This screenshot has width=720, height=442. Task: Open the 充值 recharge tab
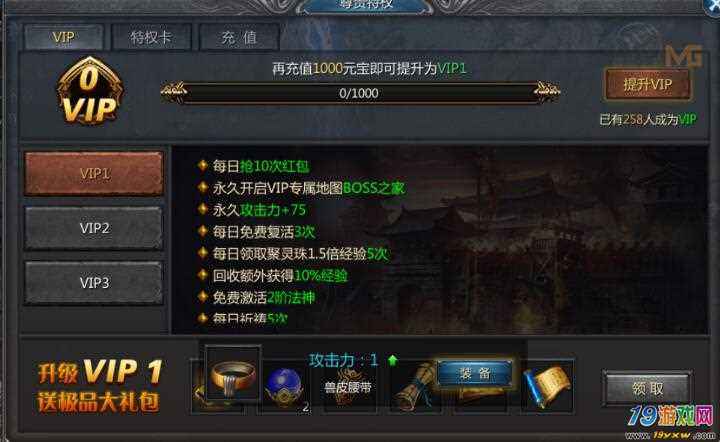tap(239, 37)
